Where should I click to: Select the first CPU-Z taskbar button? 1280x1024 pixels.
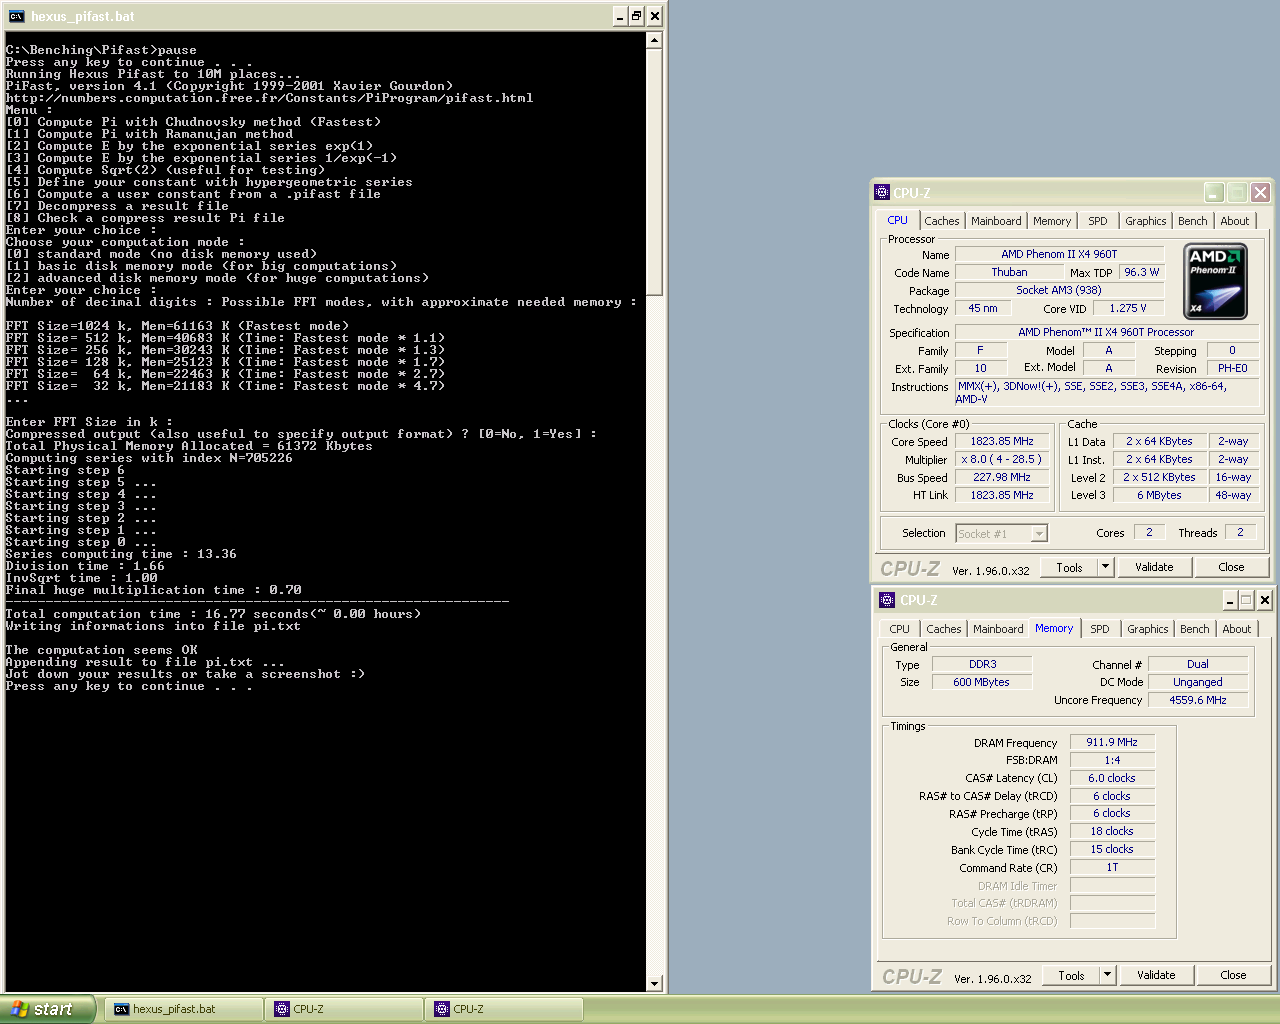pyautogui.click(x=344, y=1009)
